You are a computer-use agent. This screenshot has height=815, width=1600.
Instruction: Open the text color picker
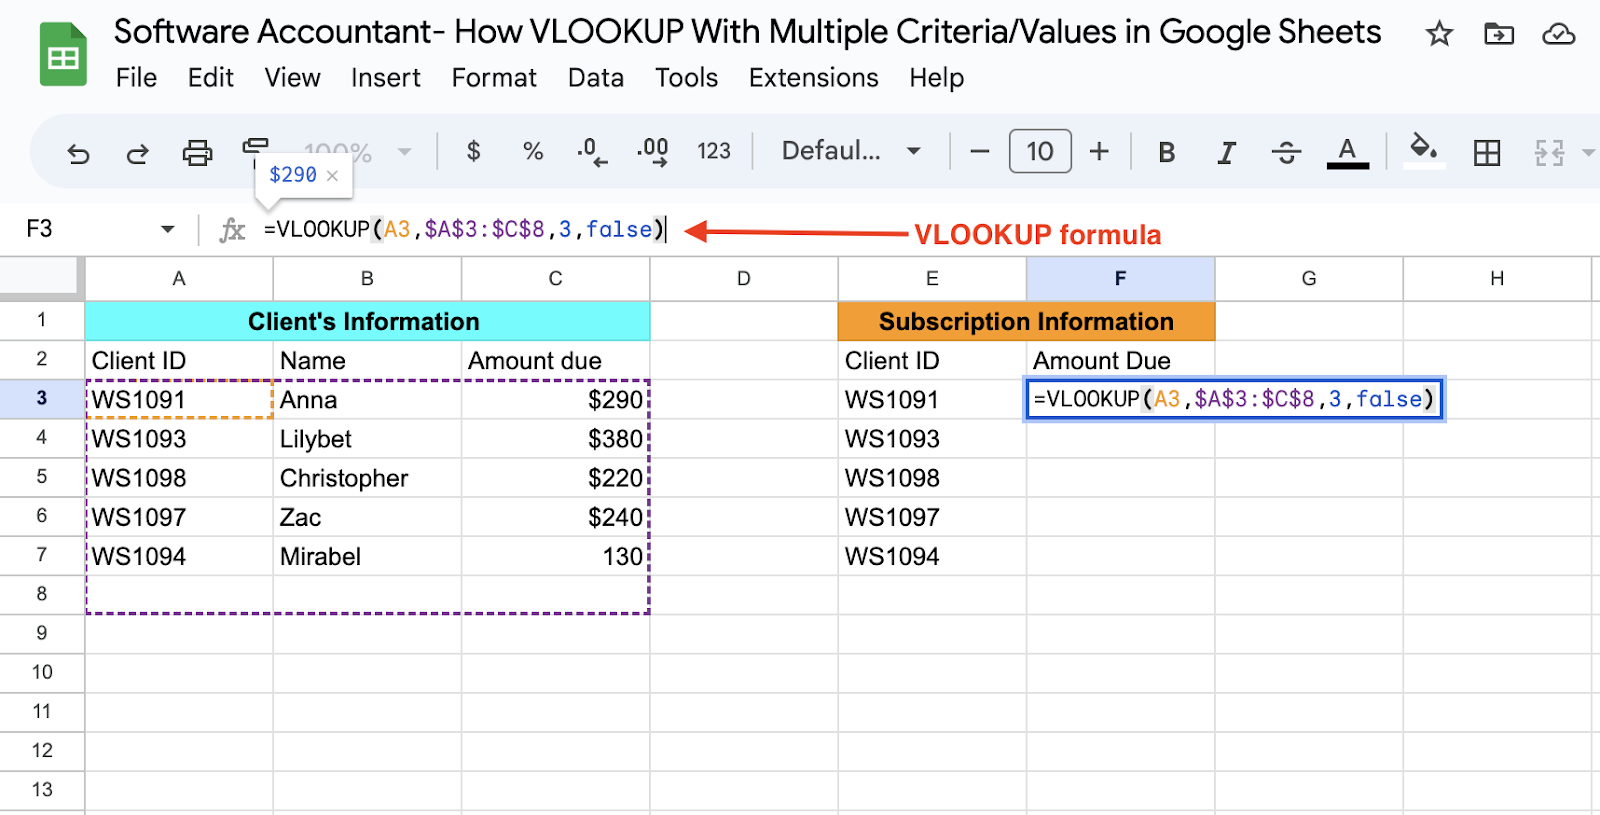tap(1347, 152)
